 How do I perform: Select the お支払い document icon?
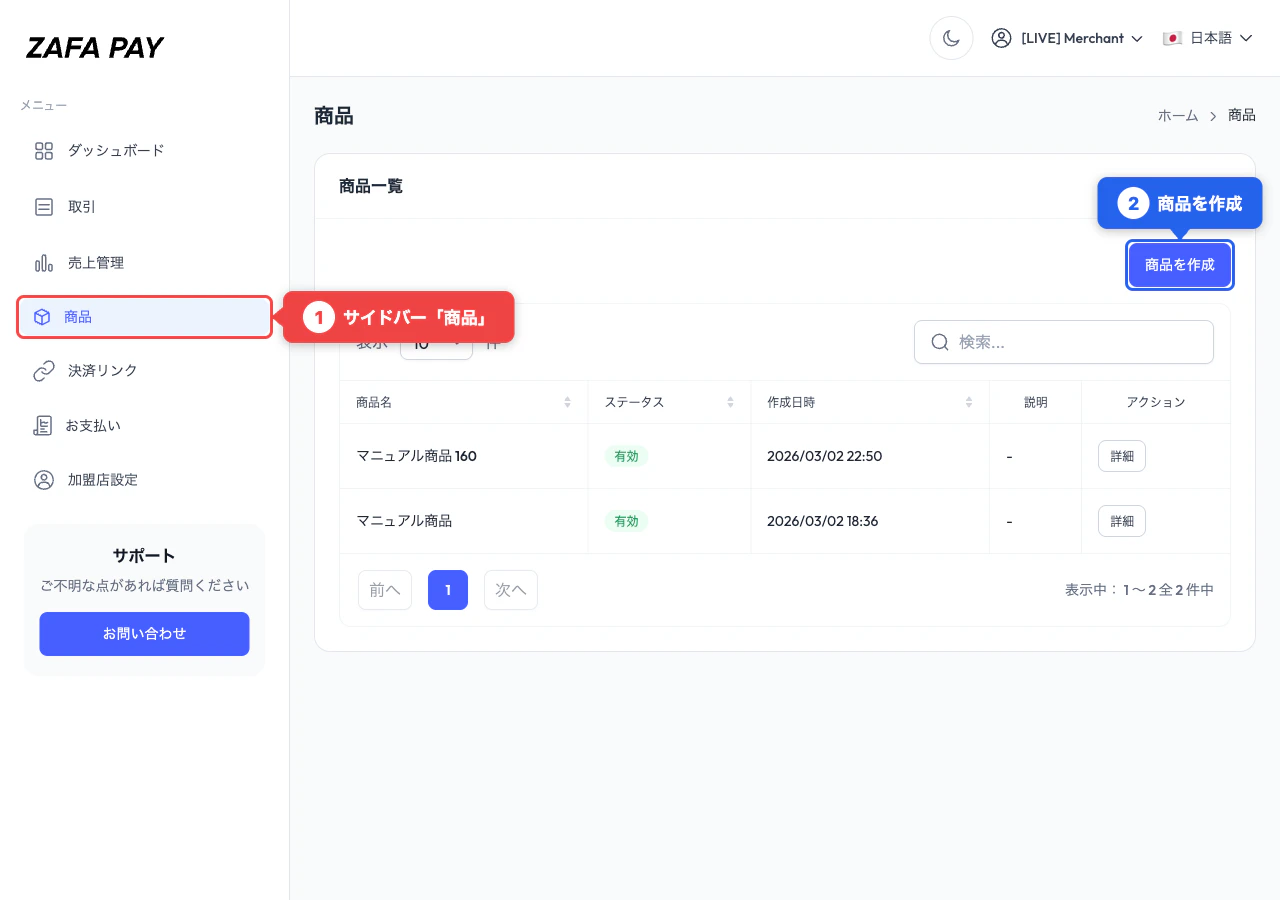click(x=43, y=425)
